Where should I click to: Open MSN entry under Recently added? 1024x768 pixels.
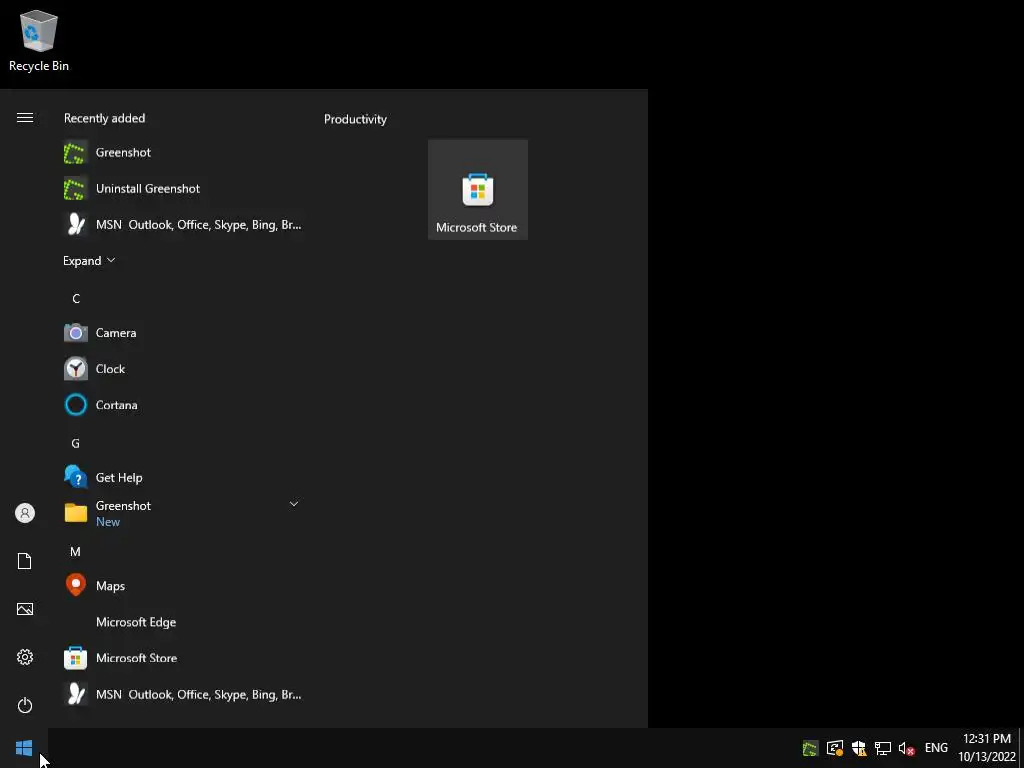pyautogui.click(x=183, y=225)
